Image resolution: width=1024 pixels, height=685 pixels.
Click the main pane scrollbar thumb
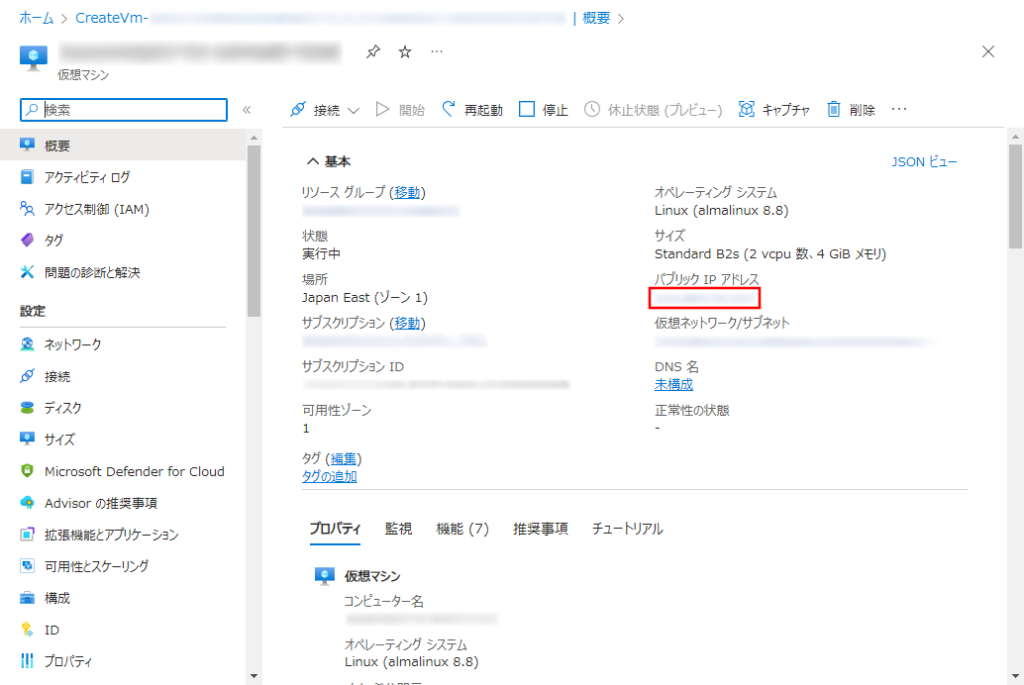click(1015, 196)
